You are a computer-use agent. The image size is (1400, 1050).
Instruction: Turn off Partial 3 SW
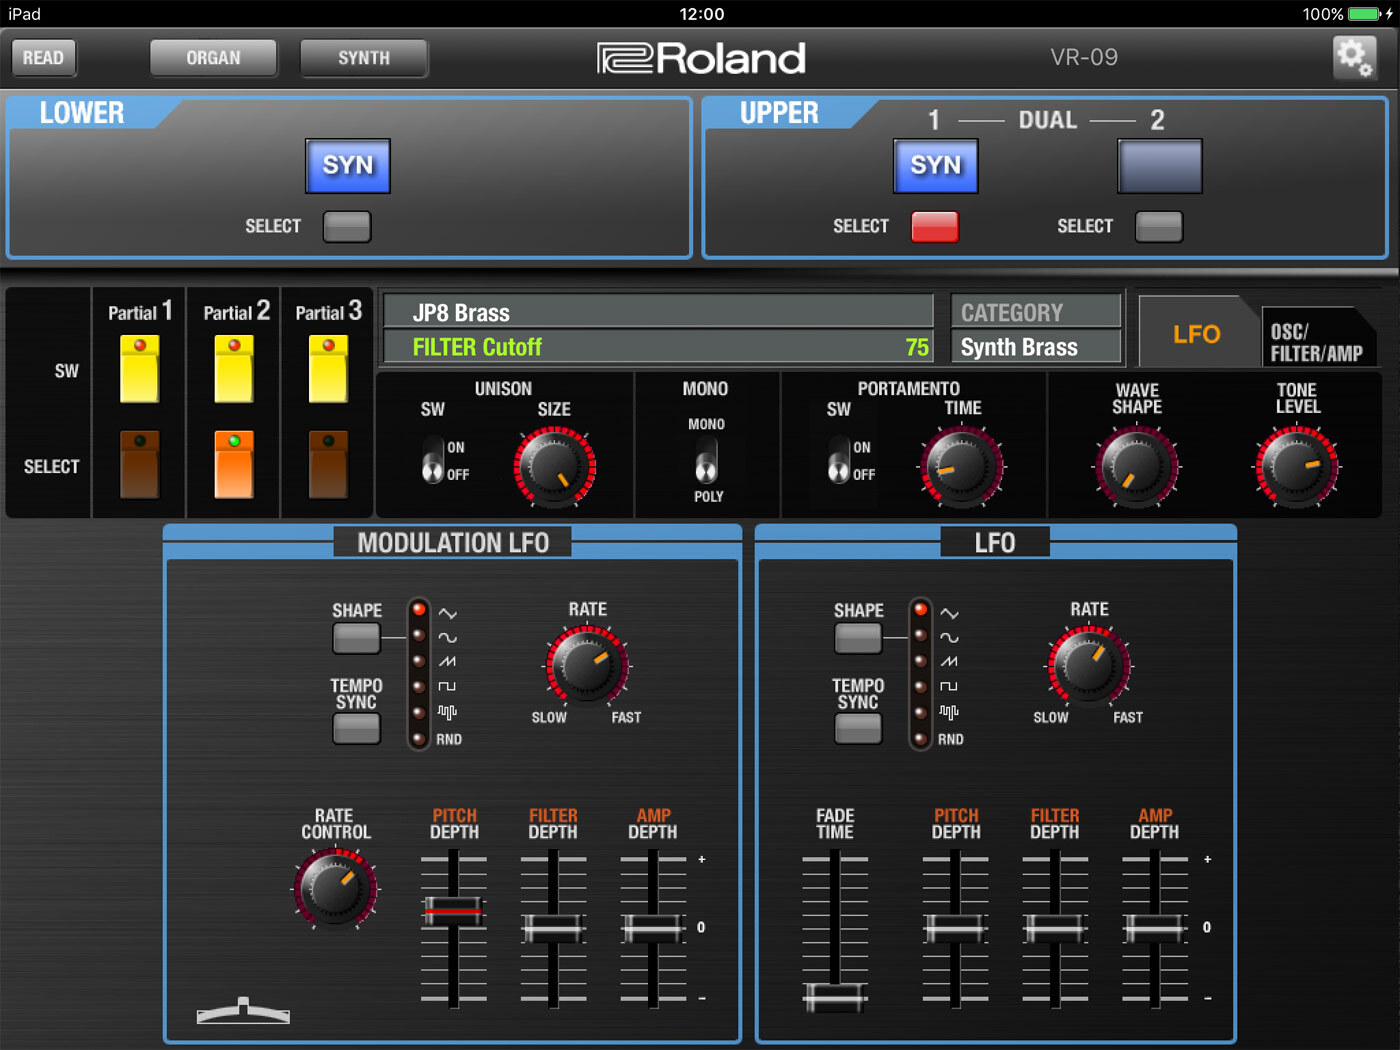[328, 369]
